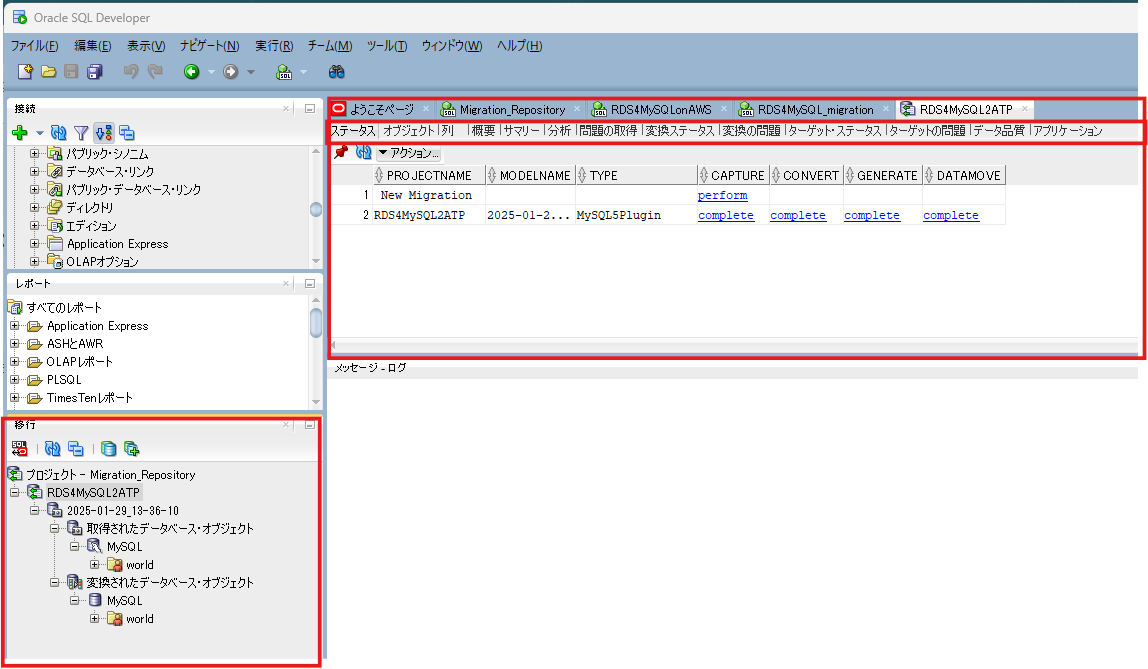Open the データ品質 sub-tab
Image resolution: width=1148 pixels, height=669 pixels.
[x=999, y=130]
